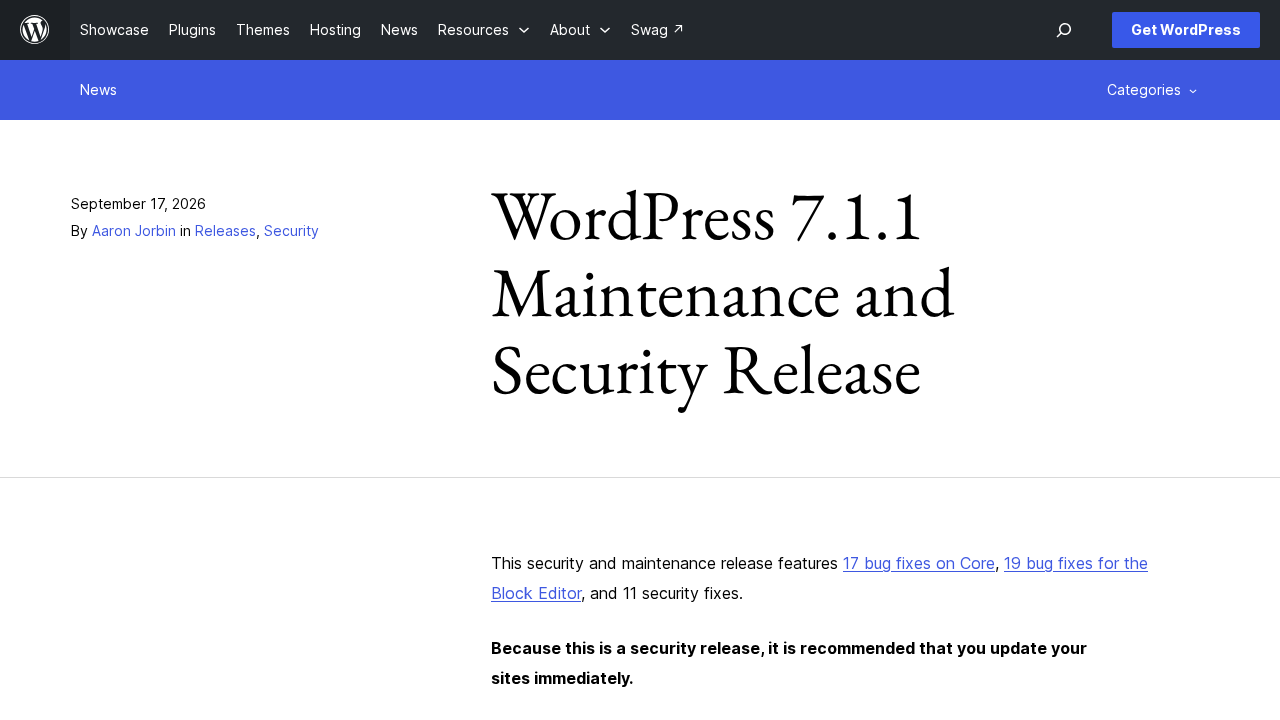Open the Security category link
This screenshot has width=1280, height=720.
pos(291,231)
